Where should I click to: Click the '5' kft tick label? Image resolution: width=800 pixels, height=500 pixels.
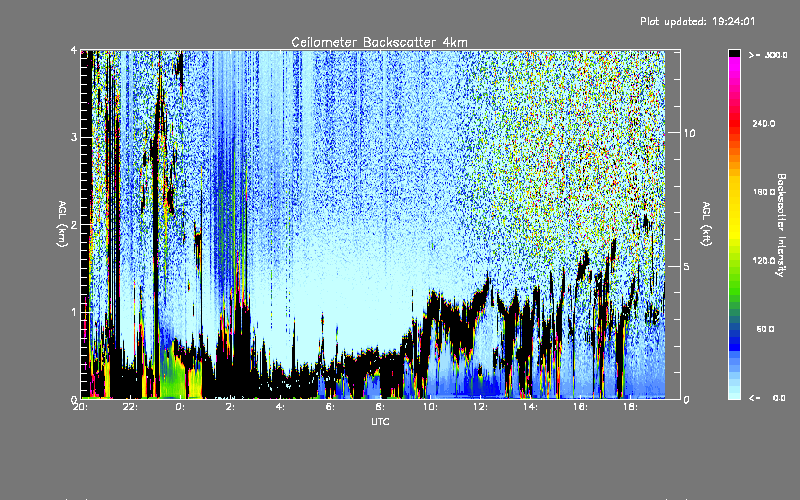click(x=686, y=267)
